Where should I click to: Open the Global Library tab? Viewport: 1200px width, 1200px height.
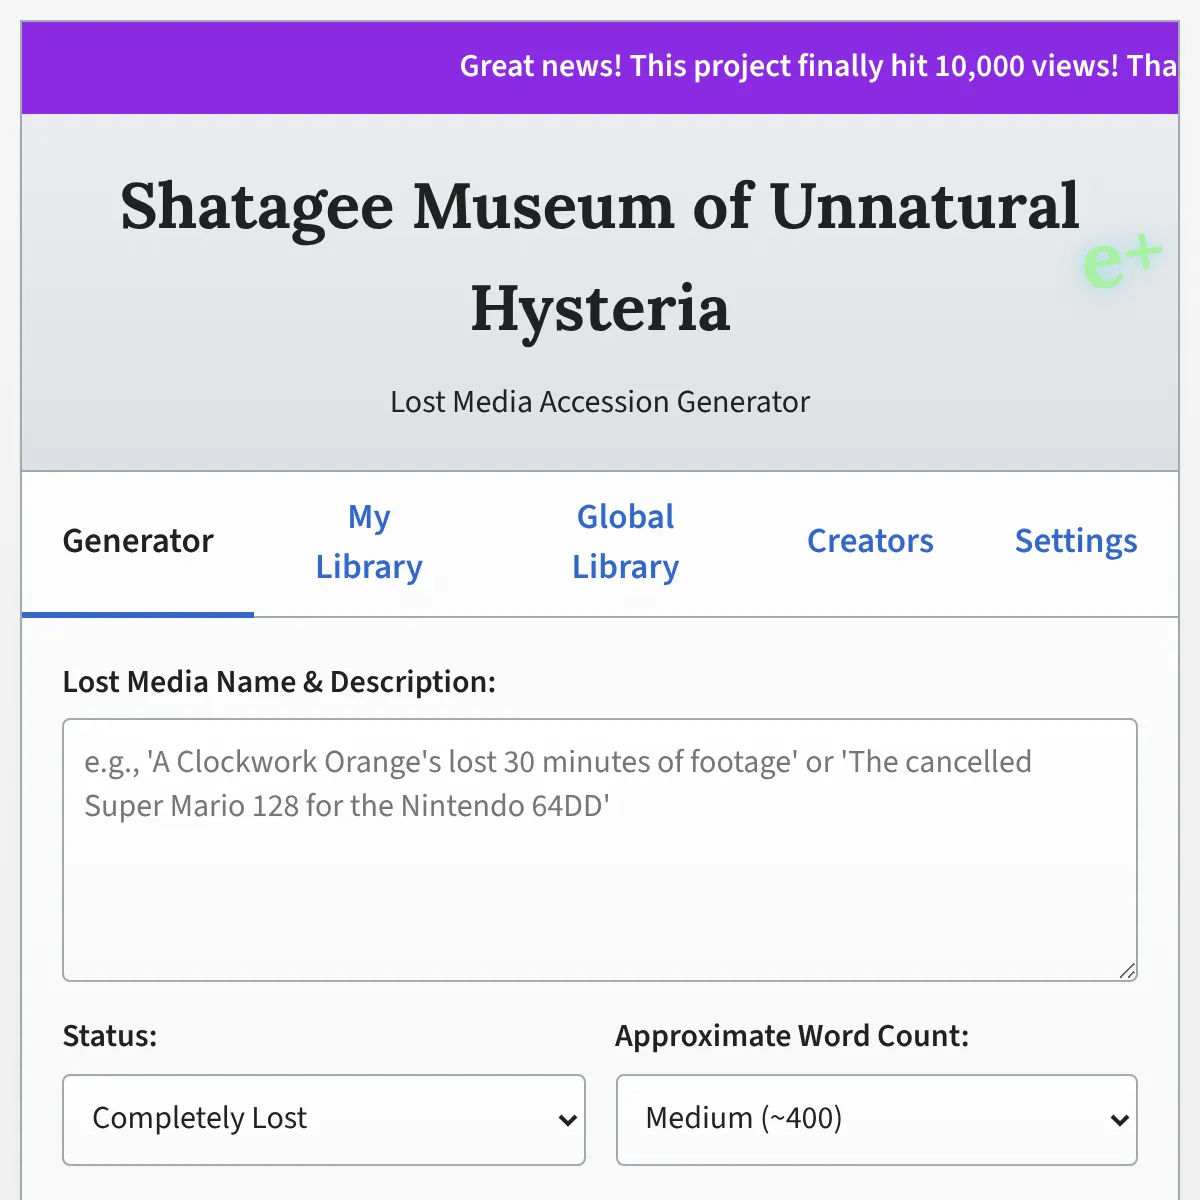625,542
